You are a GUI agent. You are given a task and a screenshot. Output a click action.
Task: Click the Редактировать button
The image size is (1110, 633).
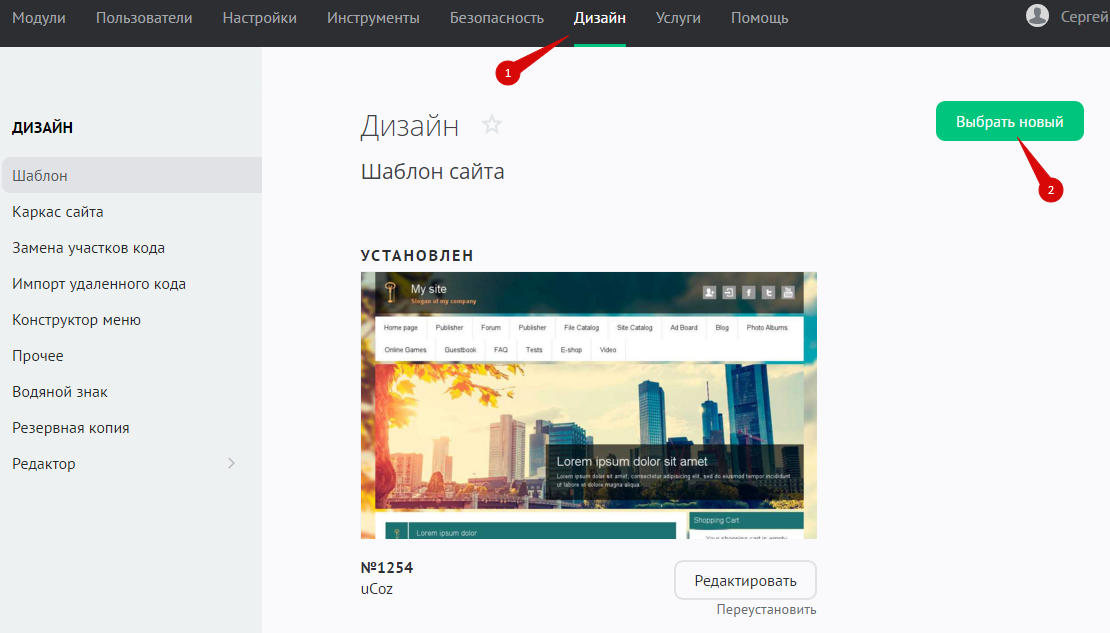(x=745, y=580)
